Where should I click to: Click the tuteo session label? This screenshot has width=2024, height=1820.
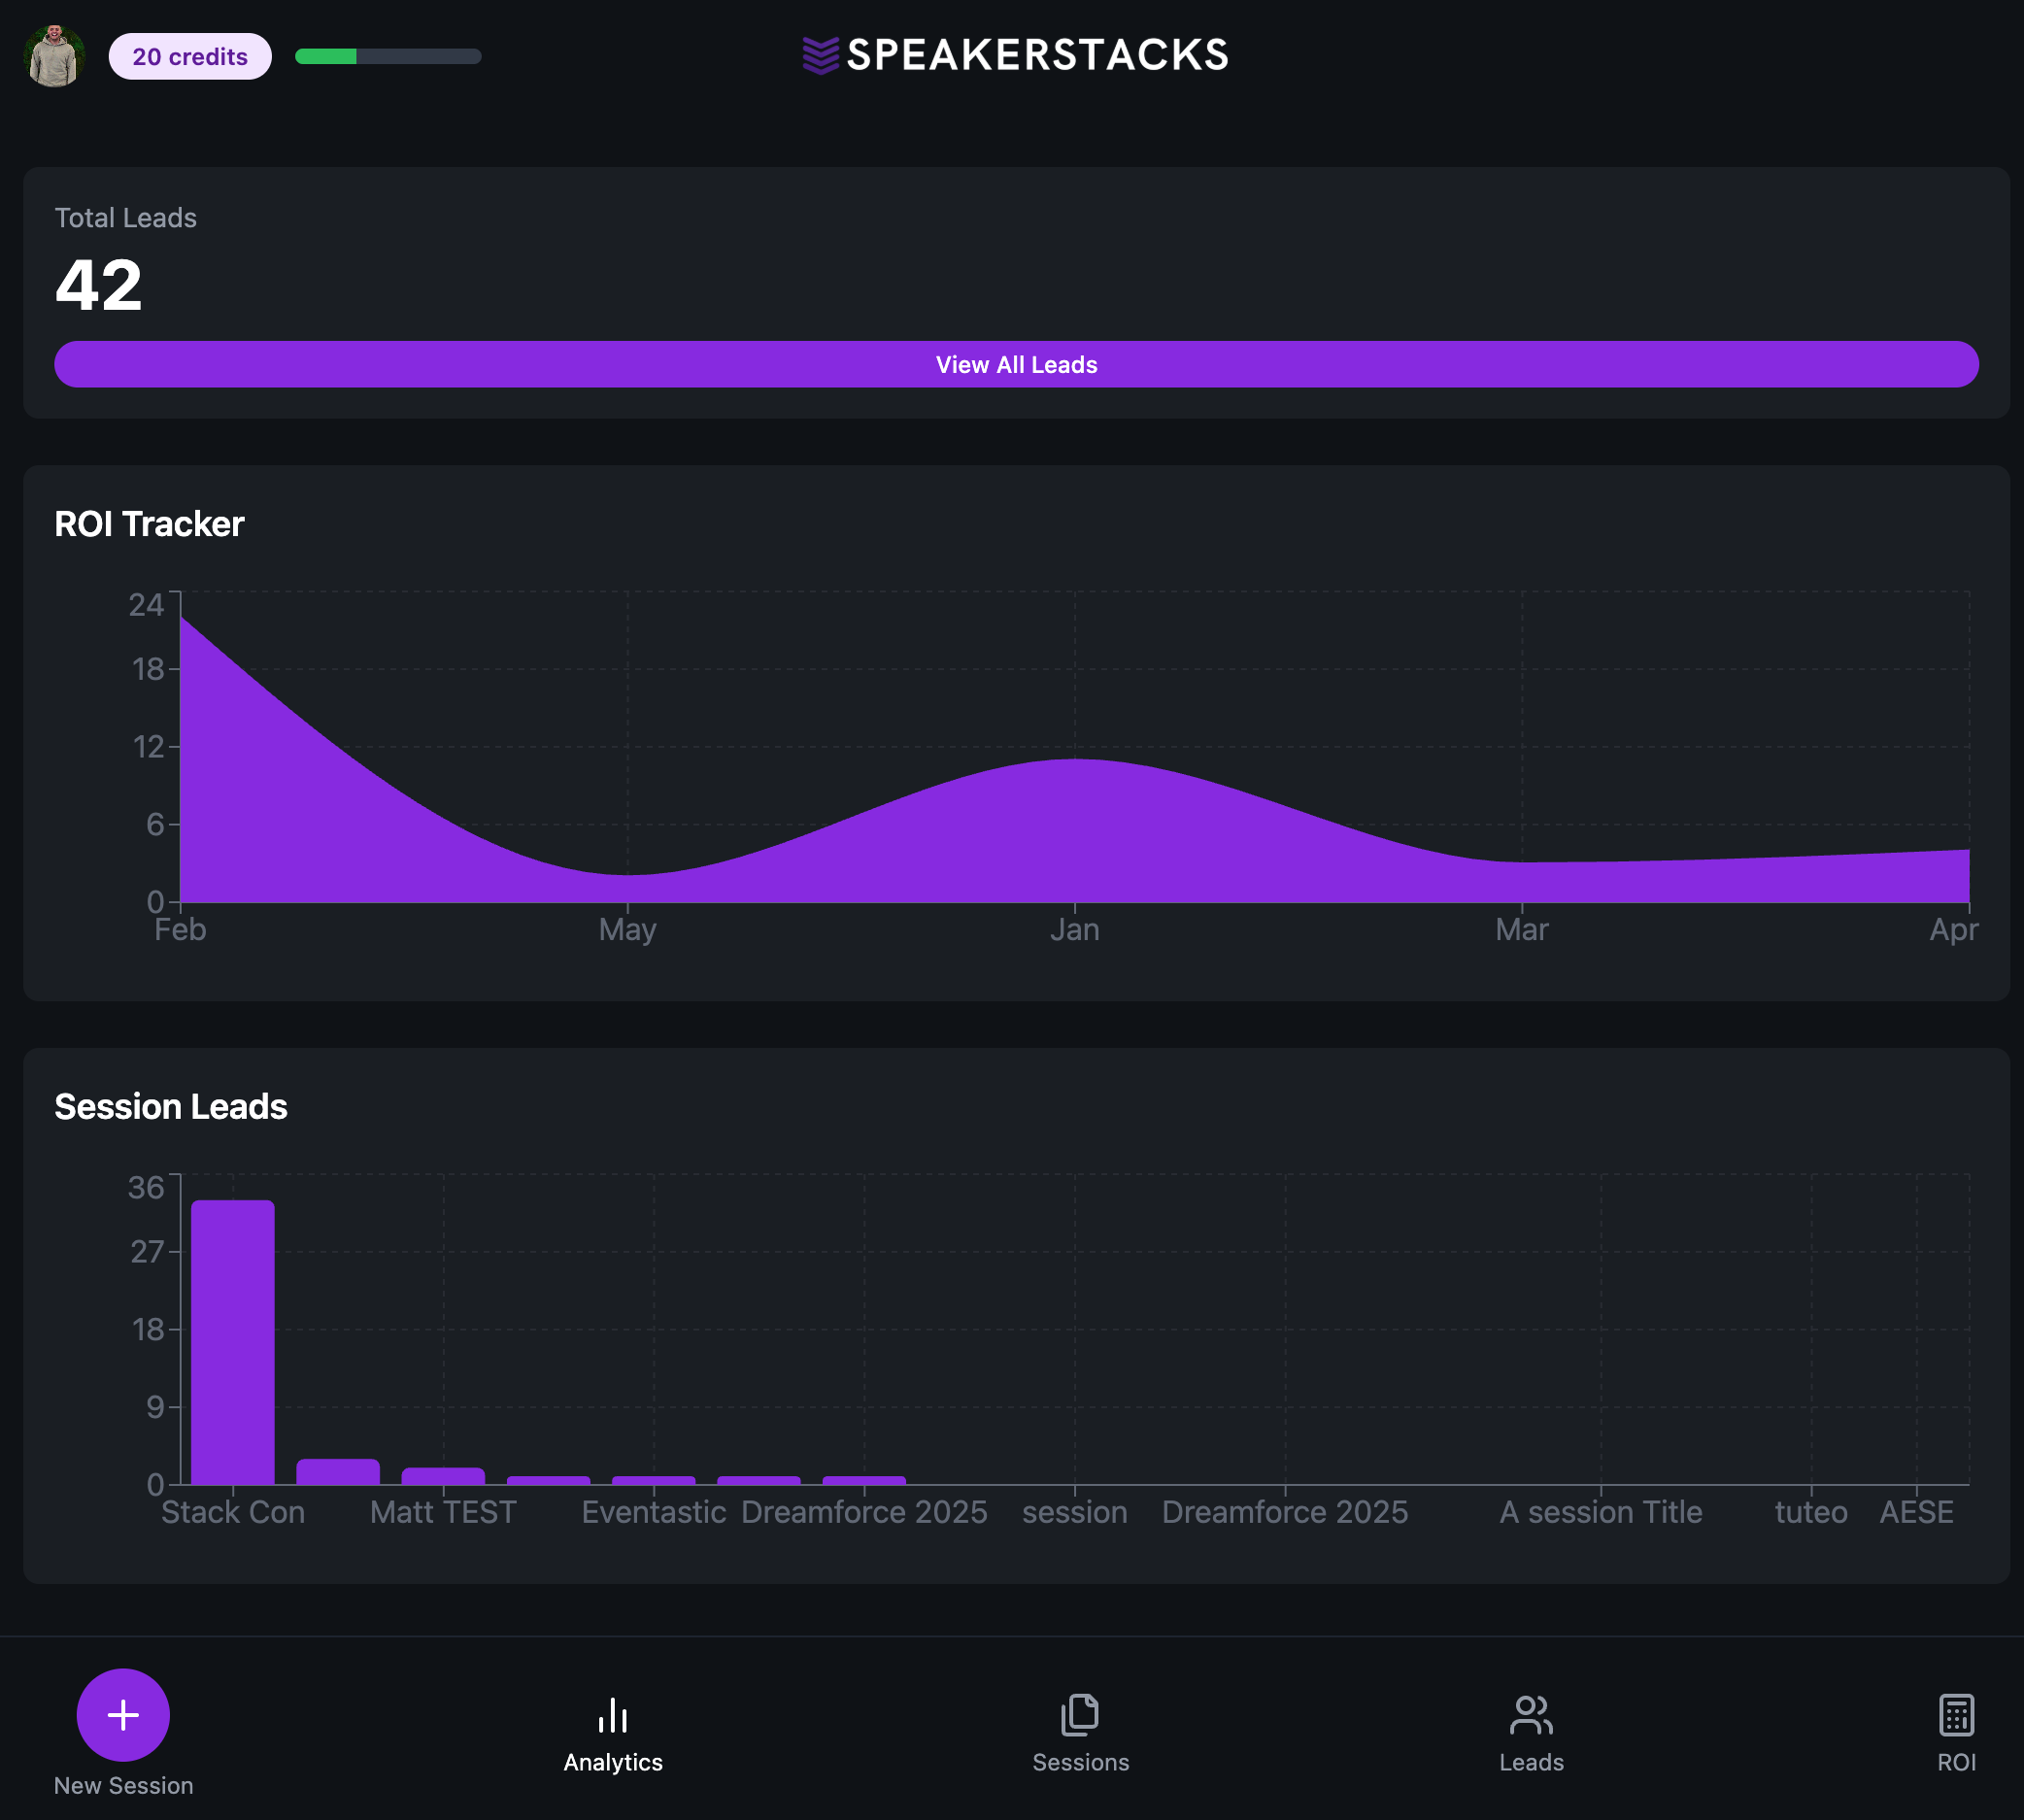1810,1512
